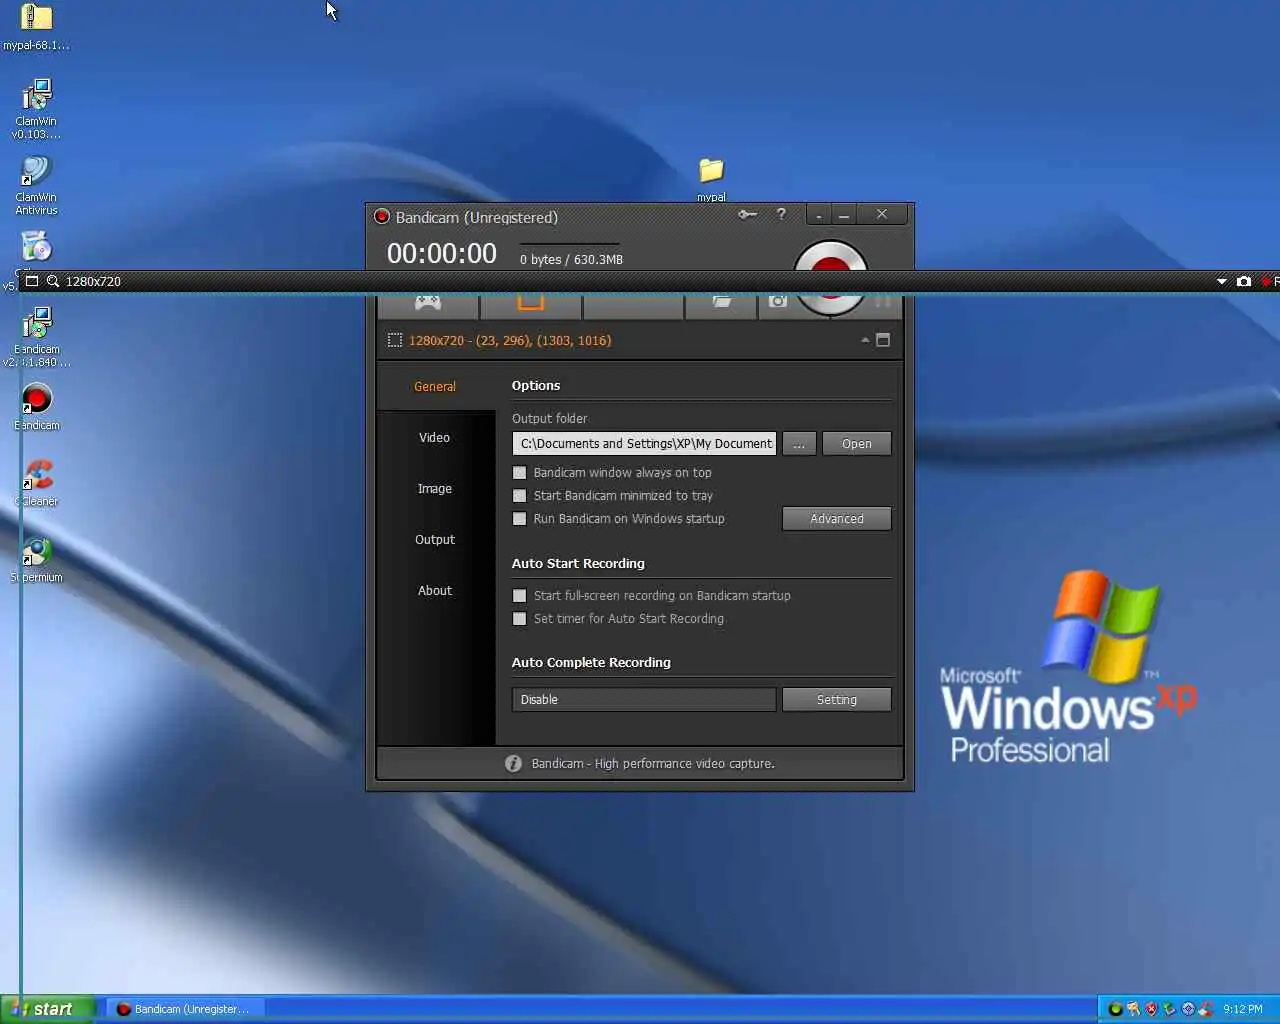
Task: Click the window icon next to collapse arrow
Action: [x=883, y=340]
